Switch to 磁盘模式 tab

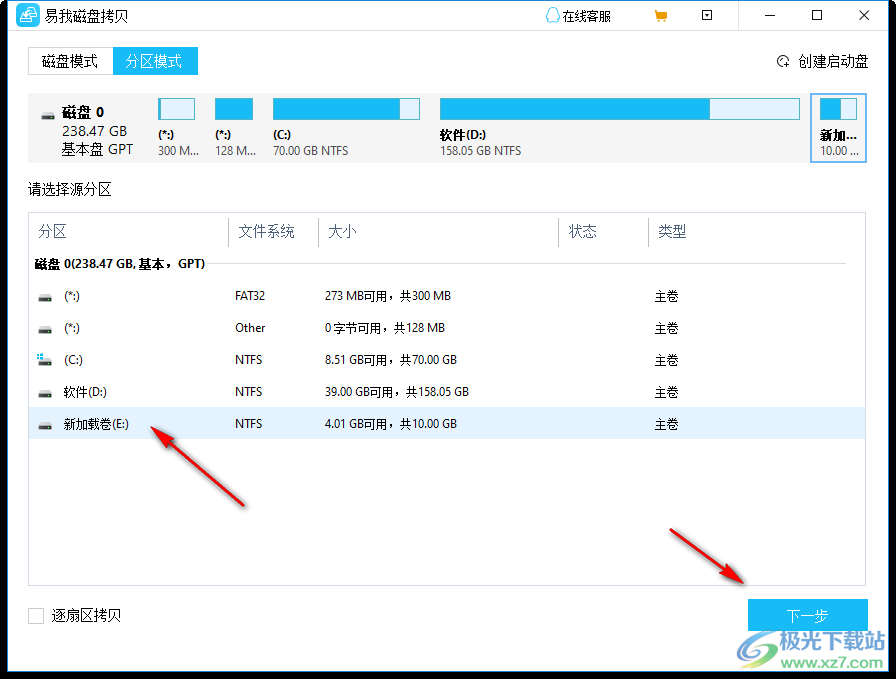[70, 61]
